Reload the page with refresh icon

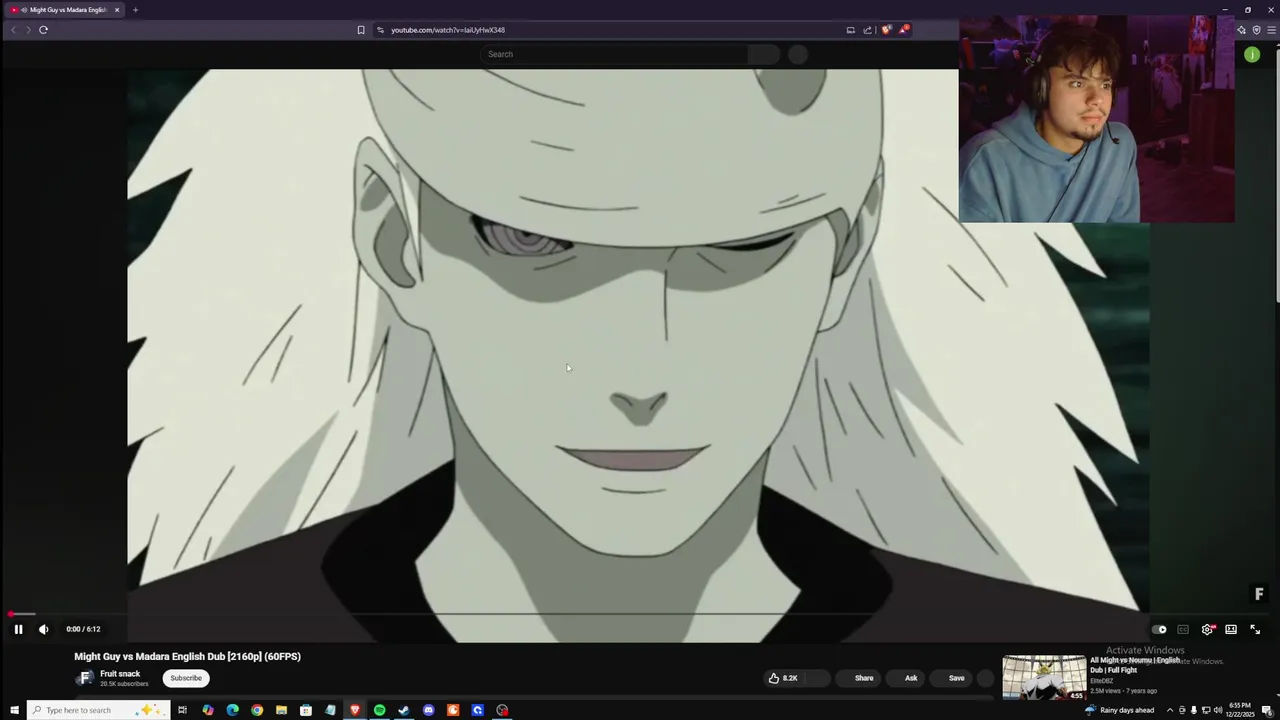[x=43, y=30]
